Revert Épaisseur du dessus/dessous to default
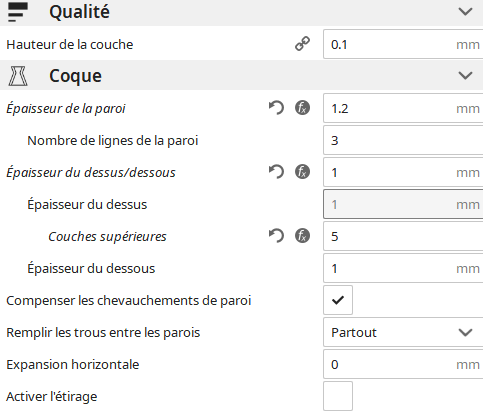The width and height of the screenshot is (483, 412). [x=276, y=172]
